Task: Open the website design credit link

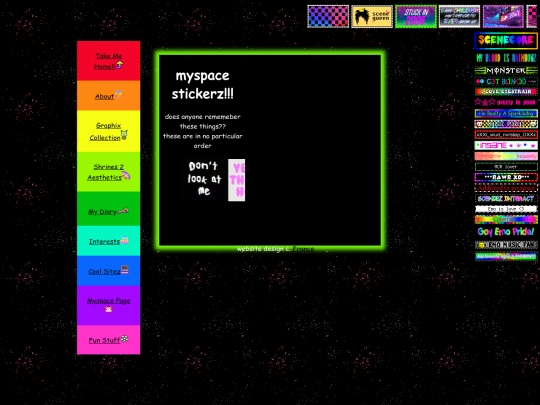Action: [303, 249]
